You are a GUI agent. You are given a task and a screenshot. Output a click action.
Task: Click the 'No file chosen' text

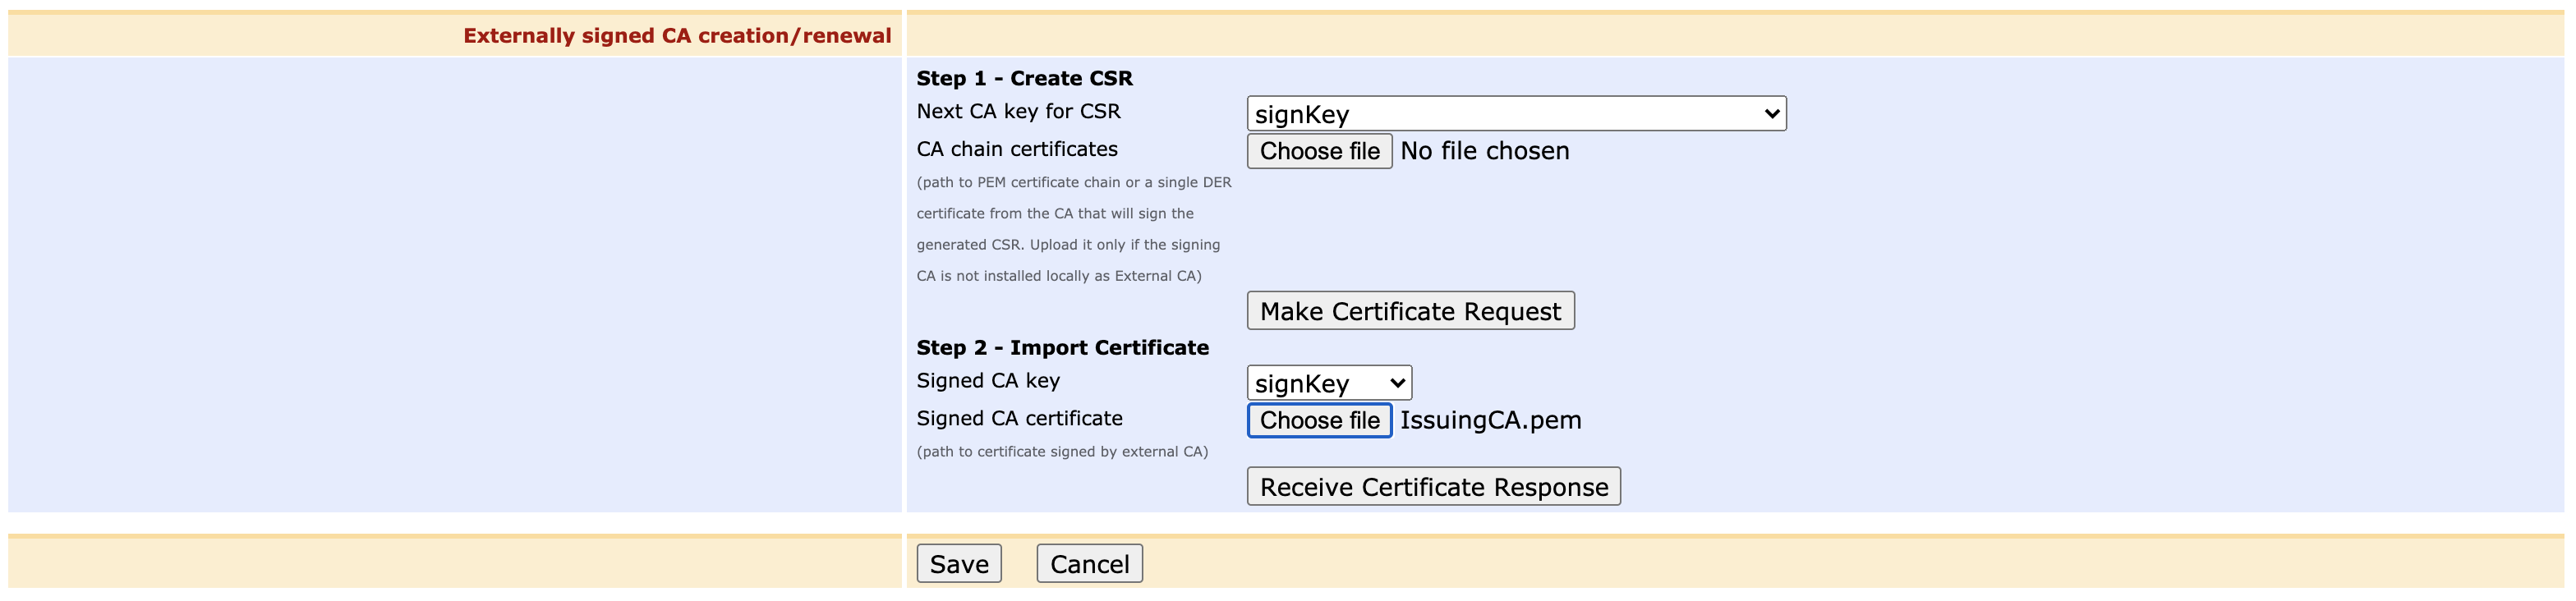(x=1484, y=151)
